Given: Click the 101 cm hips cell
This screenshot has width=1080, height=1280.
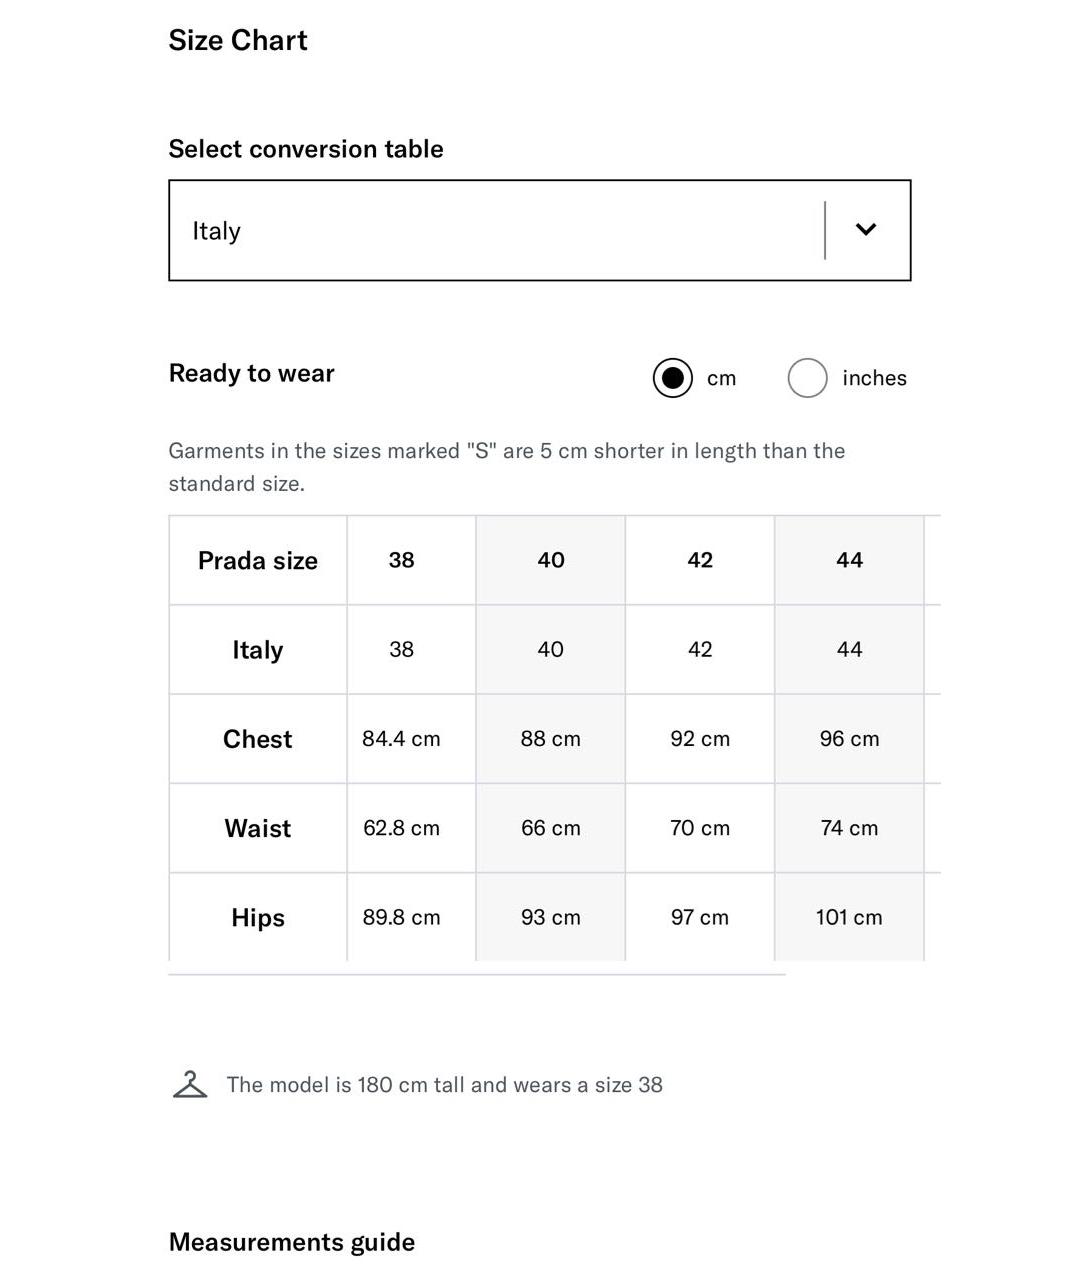Looking at the screenshot, I should point(849,917).
